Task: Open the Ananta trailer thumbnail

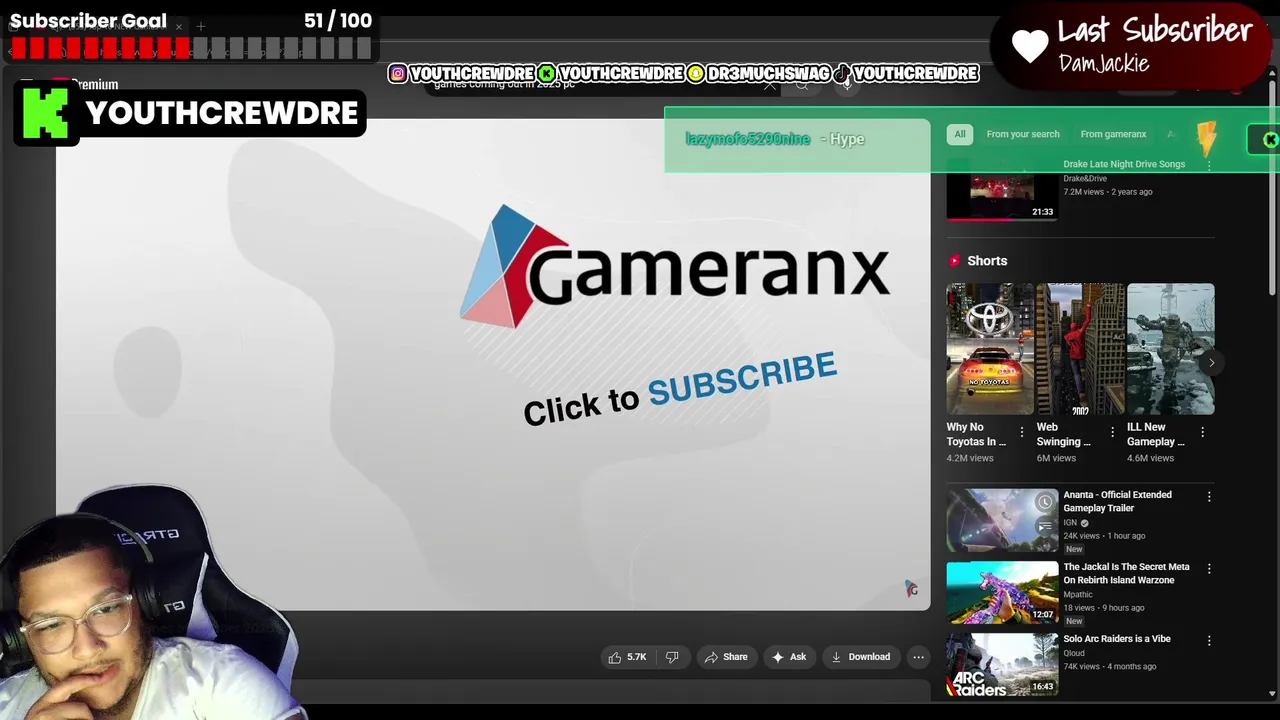Action: [x=1002, y=520]
